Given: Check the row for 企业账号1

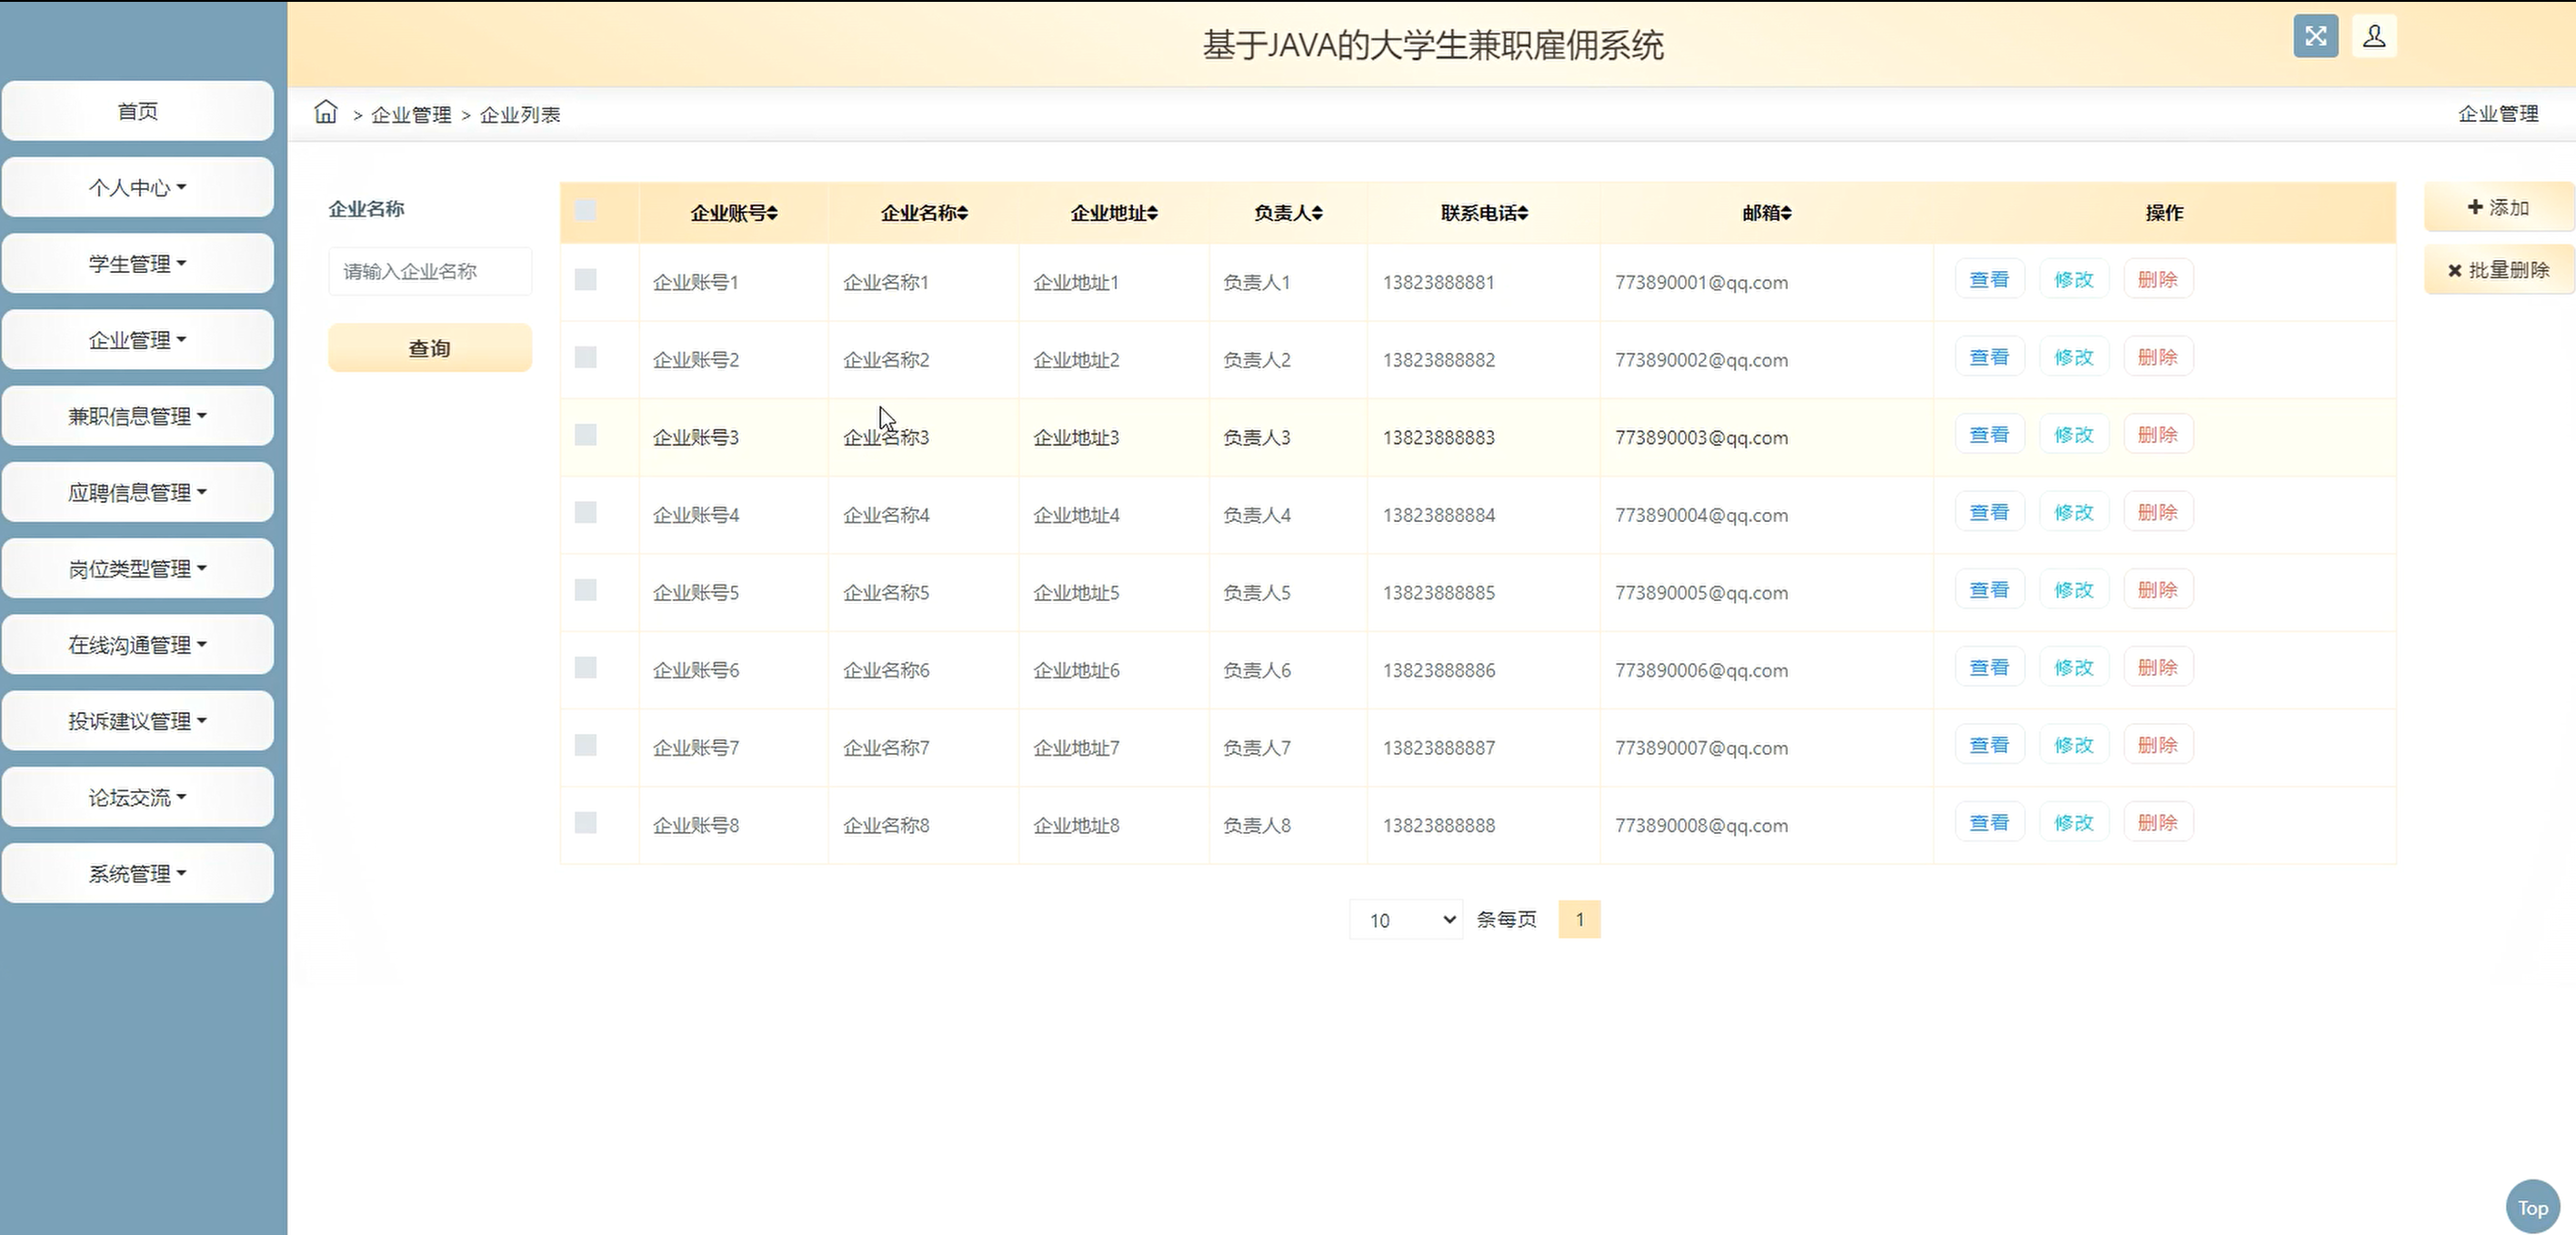Looking at the screenshot, I should click(x=586, y=280).
